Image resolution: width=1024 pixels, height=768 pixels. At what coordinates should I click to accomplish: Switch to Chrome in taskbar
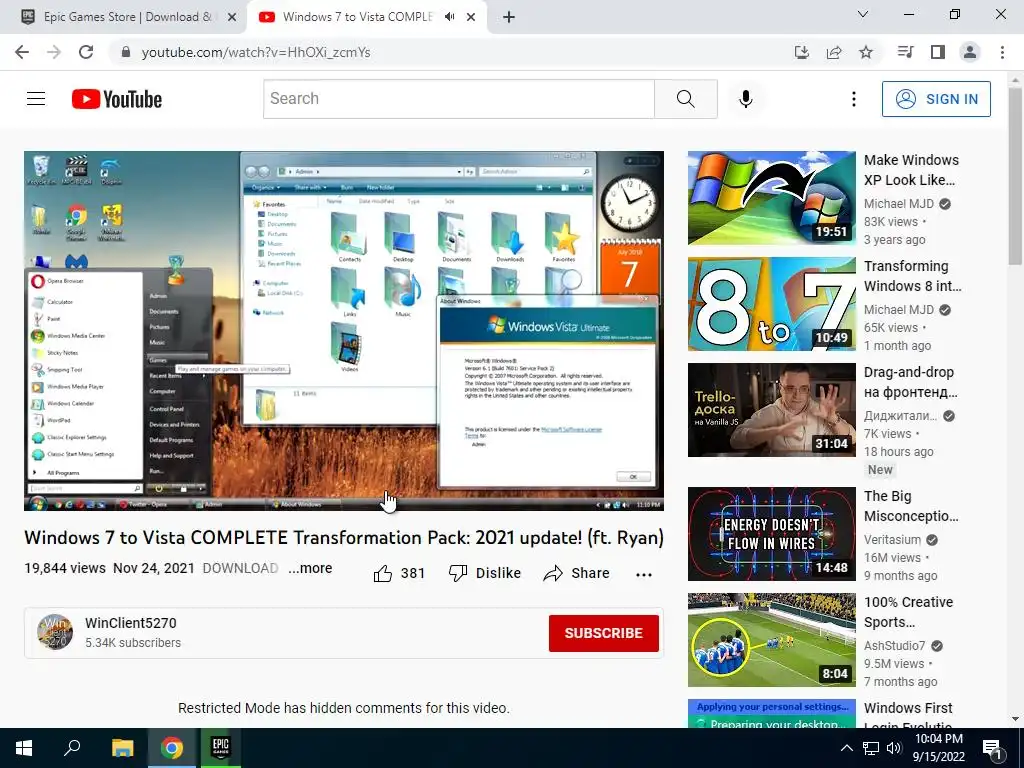[x=171, y=748]
